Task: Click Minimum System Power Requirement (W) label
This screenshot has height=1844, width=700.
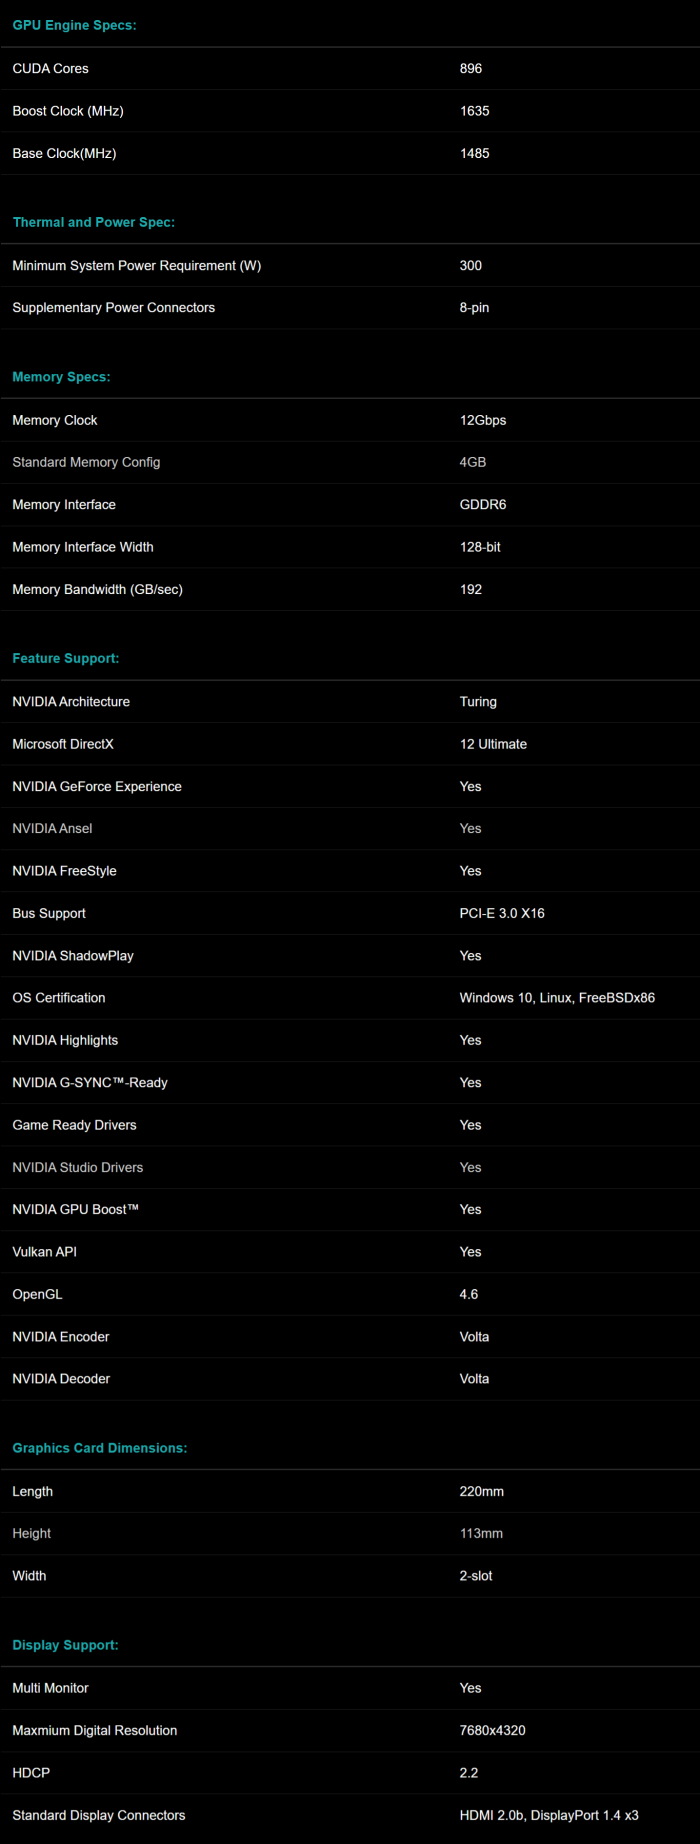Action: [137, 266]
